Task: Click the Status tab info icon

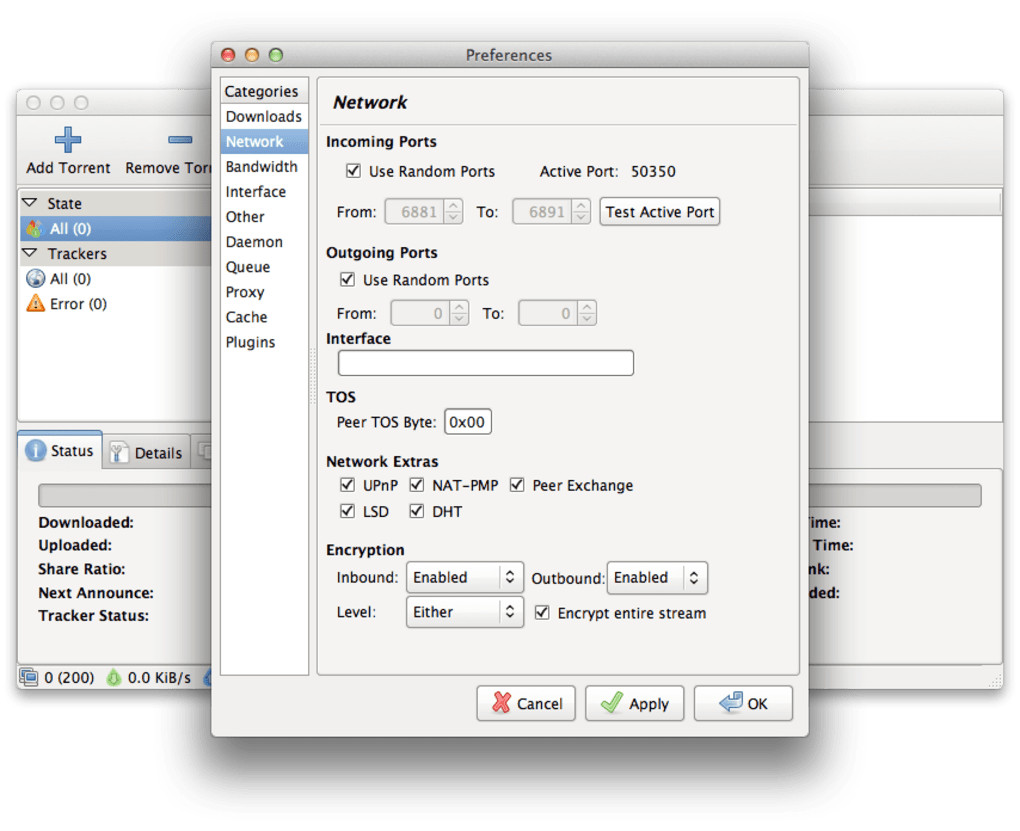Action: tap(36, 450)
